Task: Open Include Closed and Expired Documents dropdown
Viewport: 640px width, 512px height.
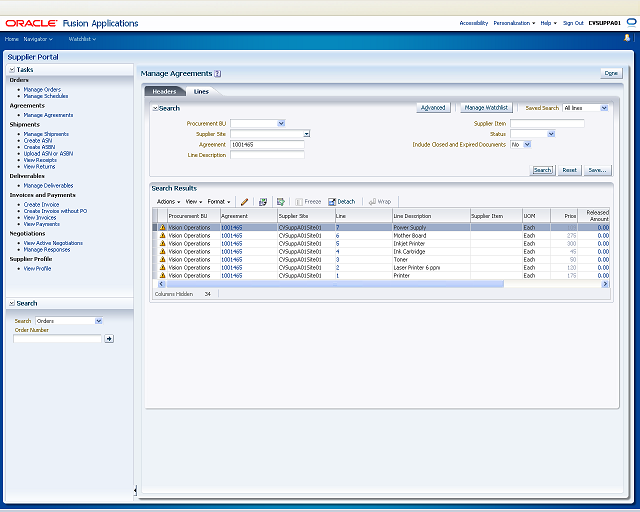Action: pyautogui.click(x=527, y=145)
